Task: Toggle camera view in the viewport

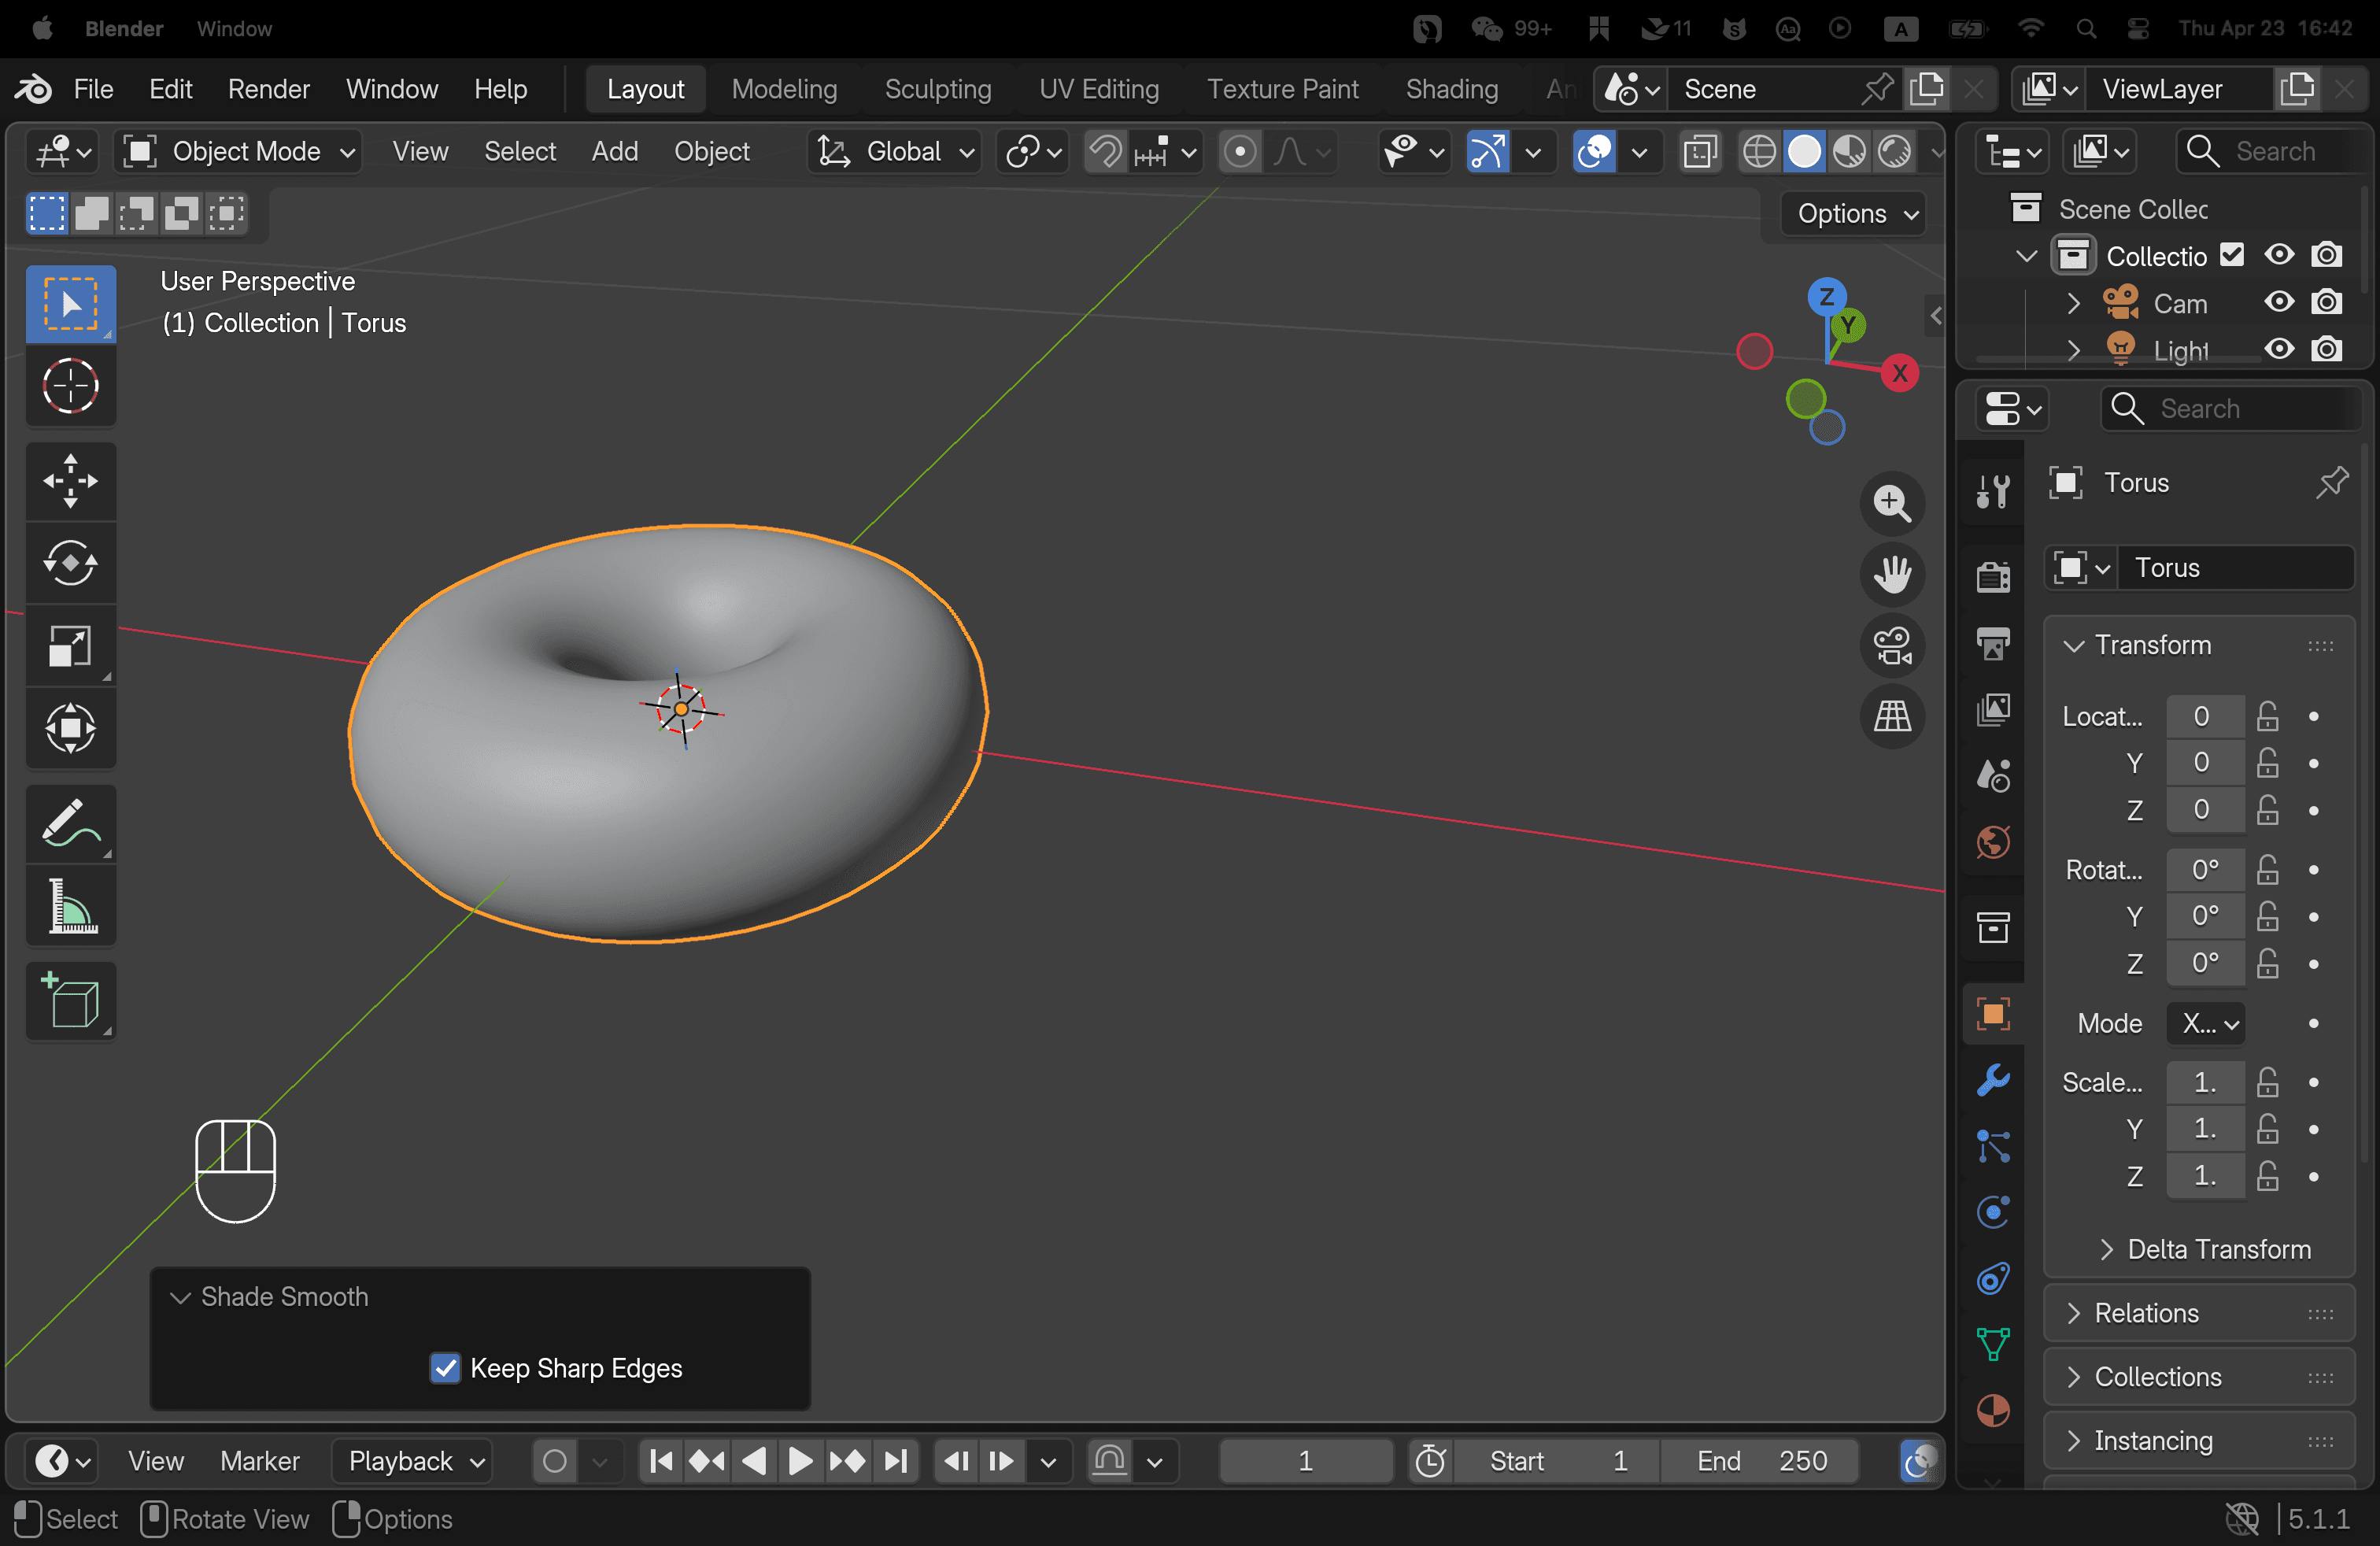Action: point(1892,645)
